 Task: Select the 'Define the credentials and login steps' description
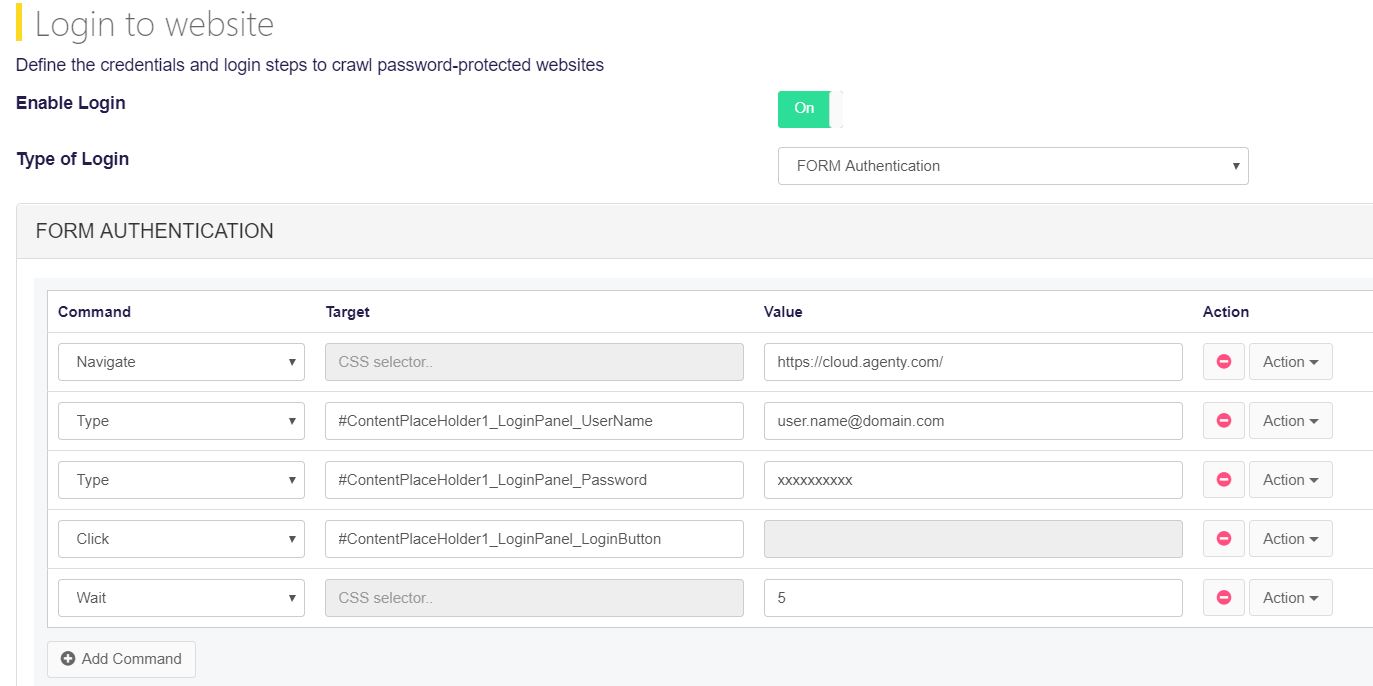click(310, 65)
